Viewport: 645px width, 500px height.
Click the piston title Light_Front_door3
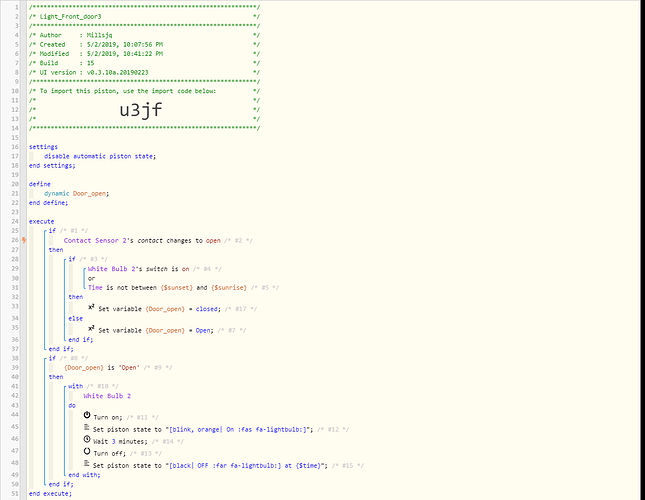[x=70, y=16]
